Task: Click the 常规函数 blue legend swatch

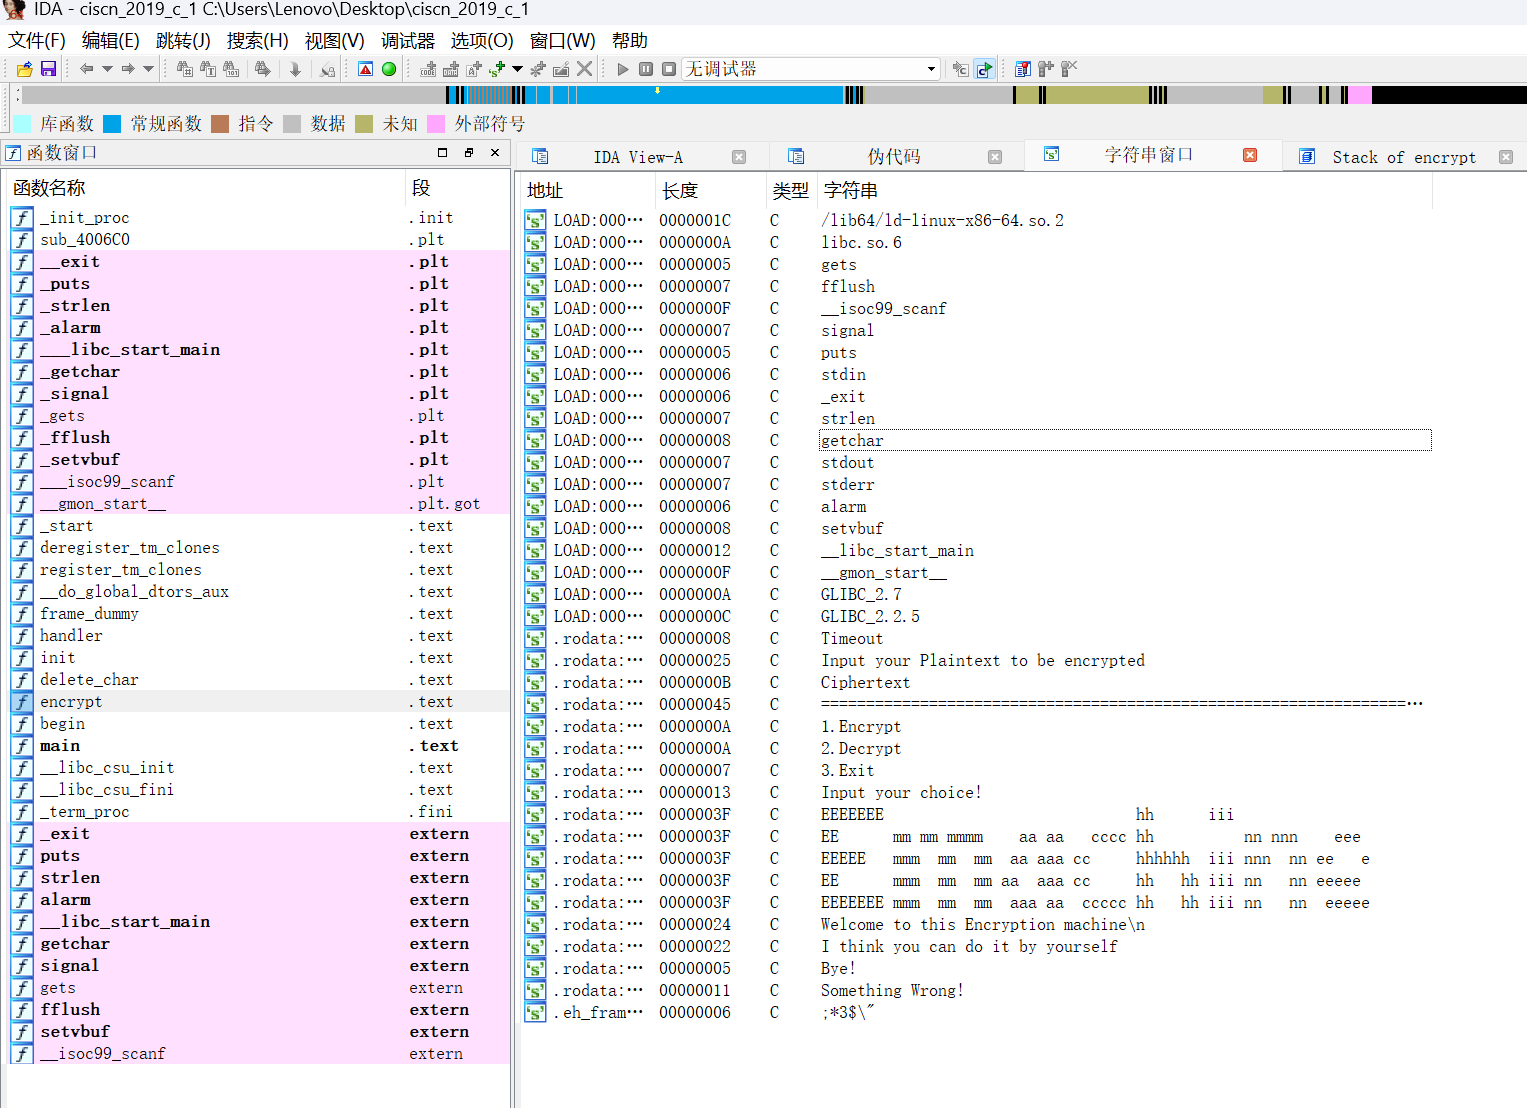Action: 112,124
